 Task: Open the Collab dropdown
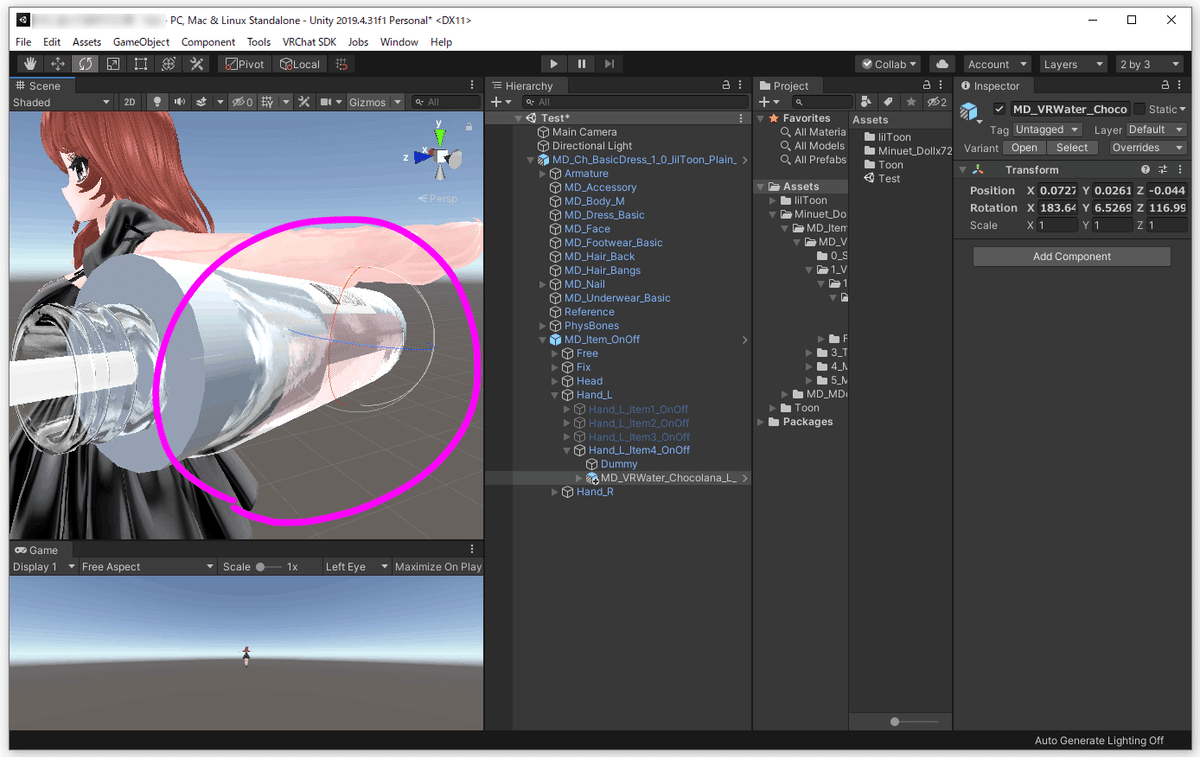[x=888, y=64]
